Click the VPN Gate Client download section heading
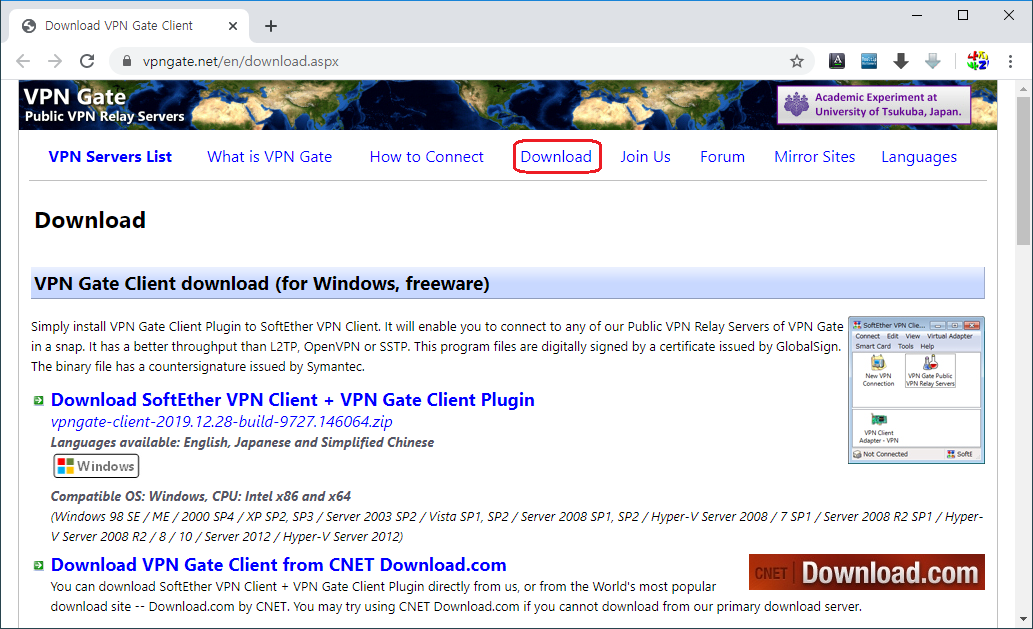The image size is (1033, 629). click(508, 283)
